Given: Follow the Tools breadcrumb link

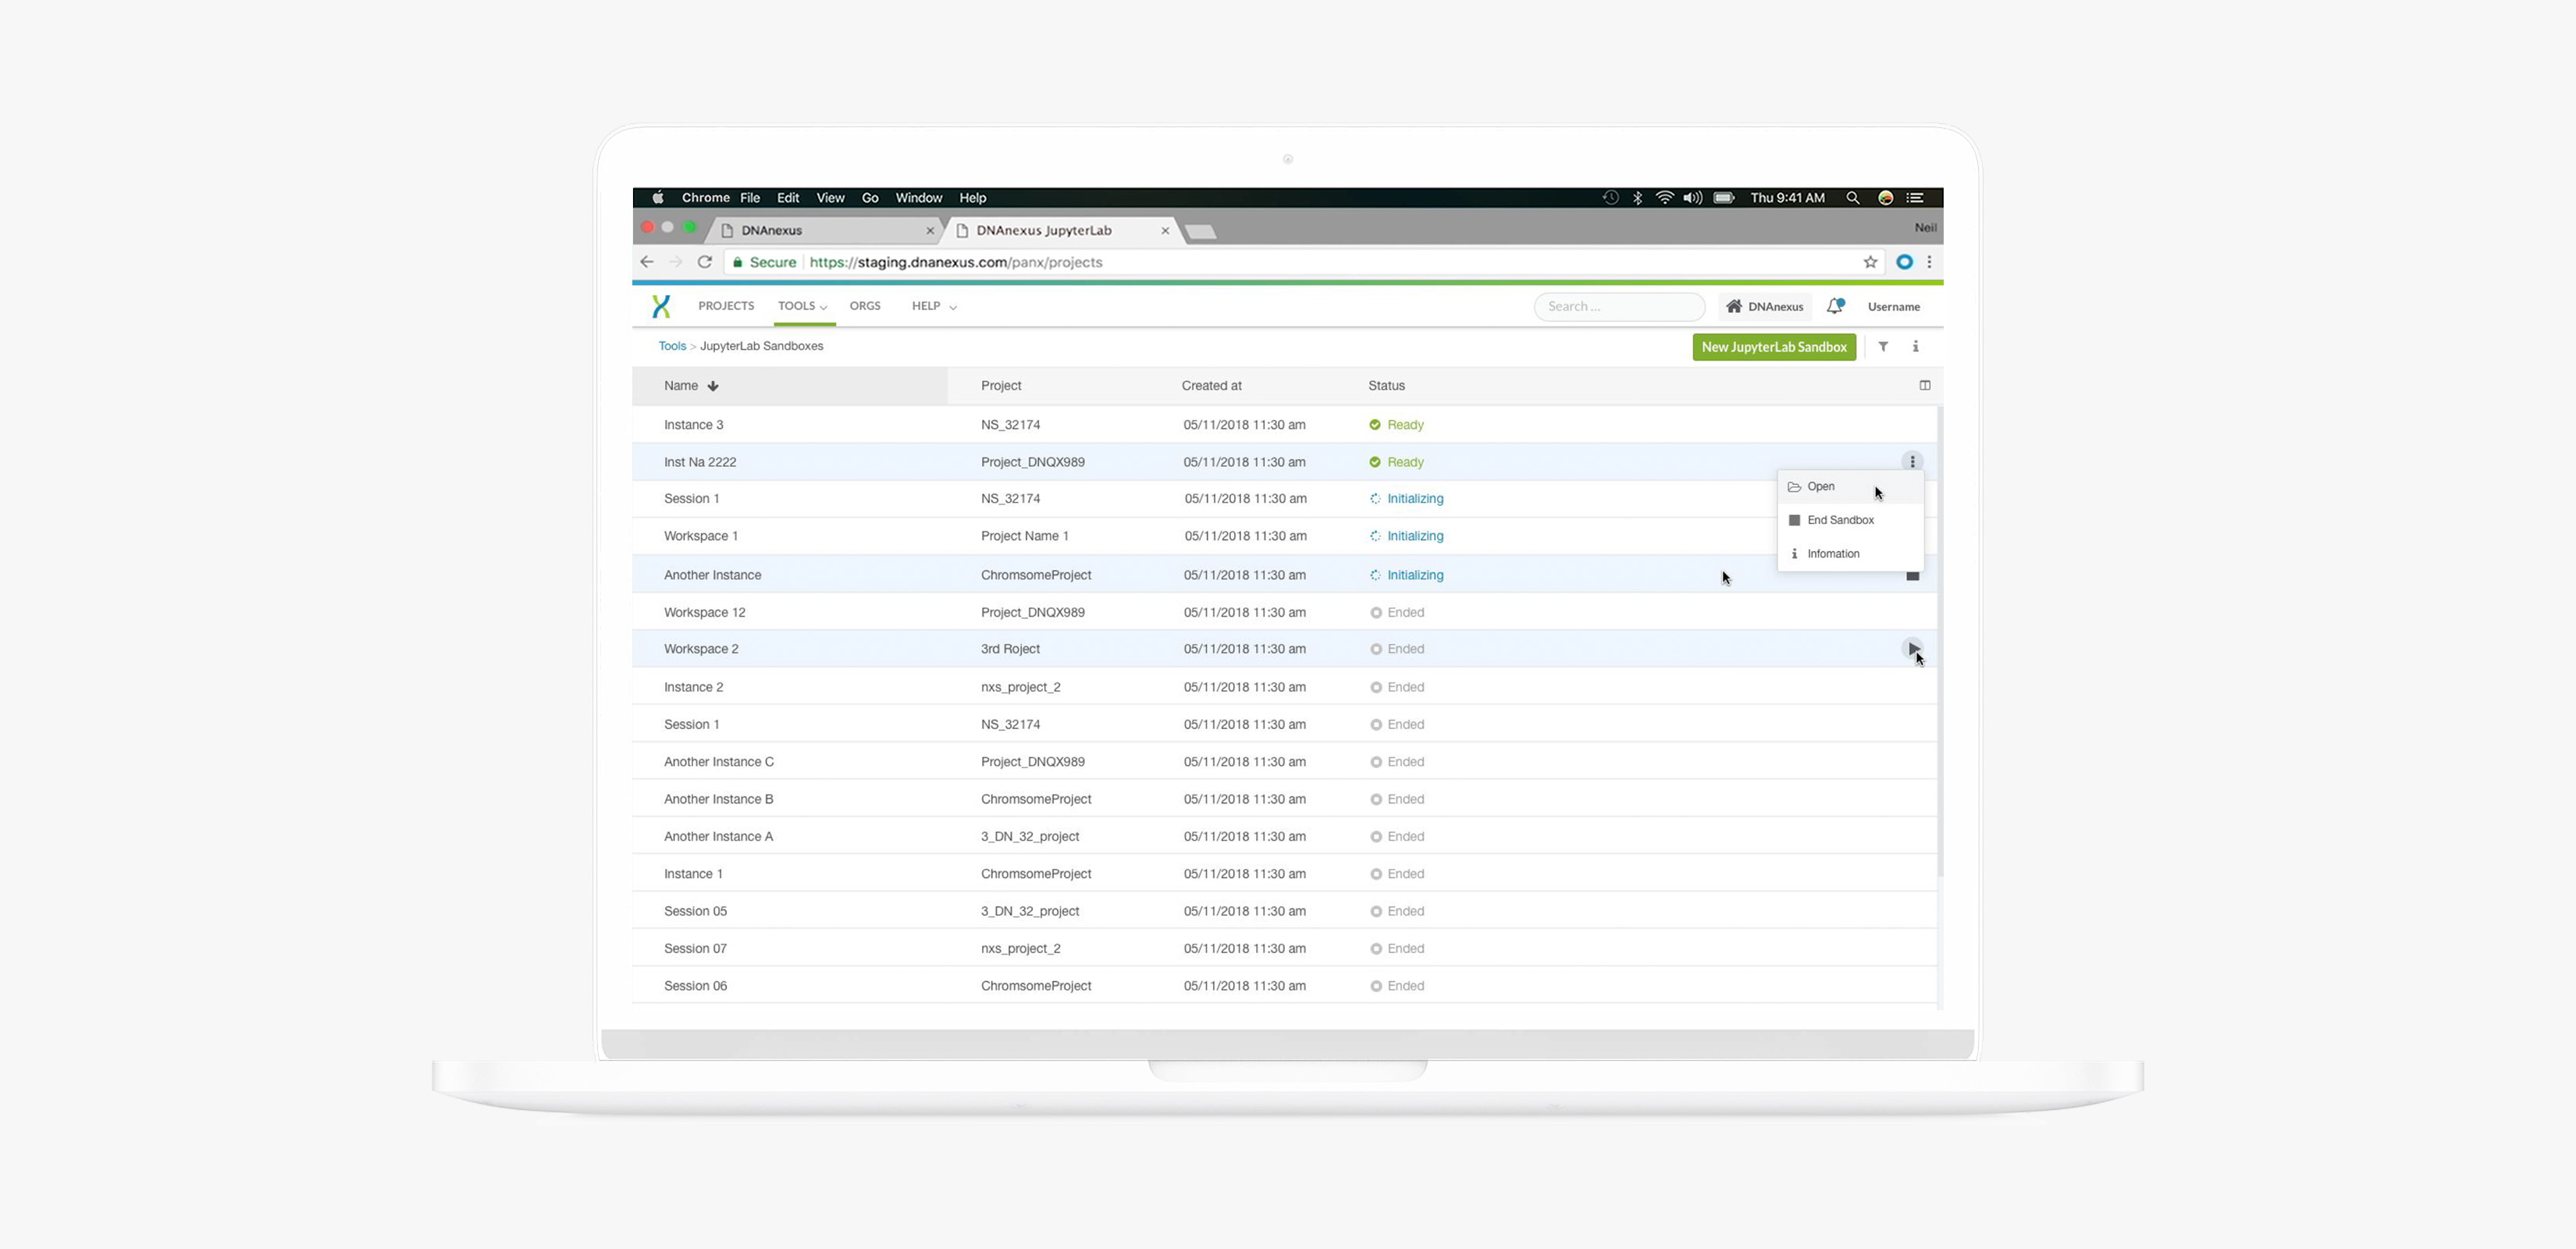Looking at the screenshot, I should coord(672,346).
